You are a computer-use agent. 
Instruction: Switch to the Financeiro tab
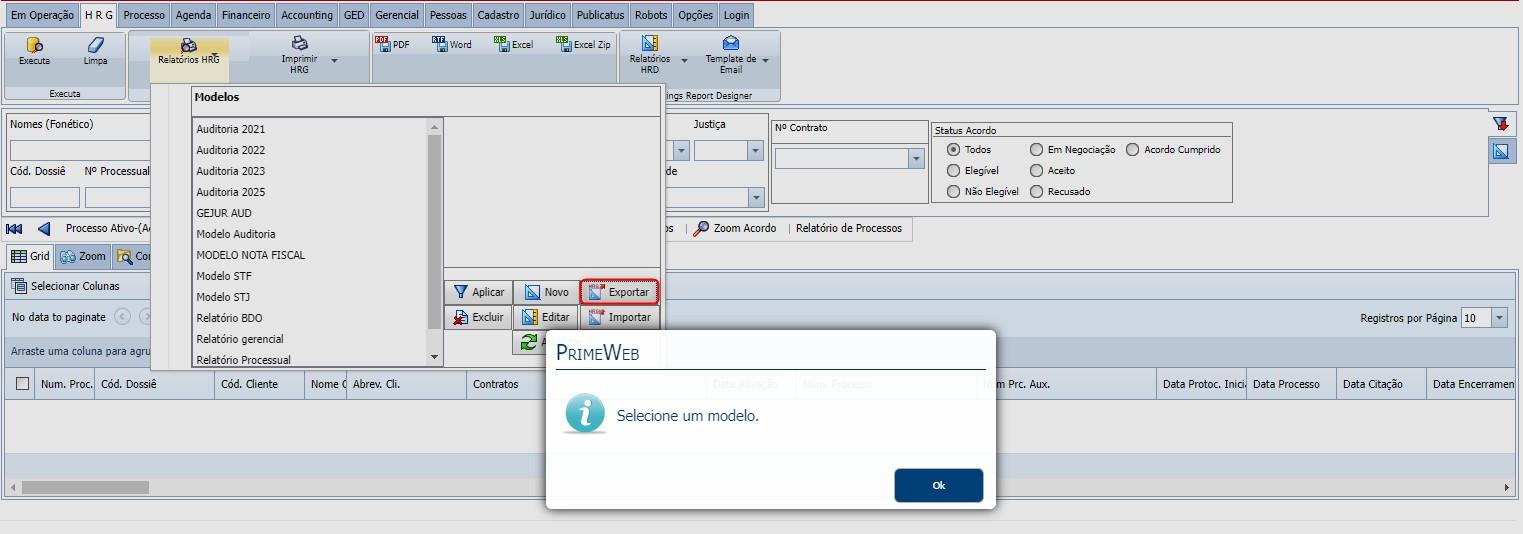click(245, 15)
